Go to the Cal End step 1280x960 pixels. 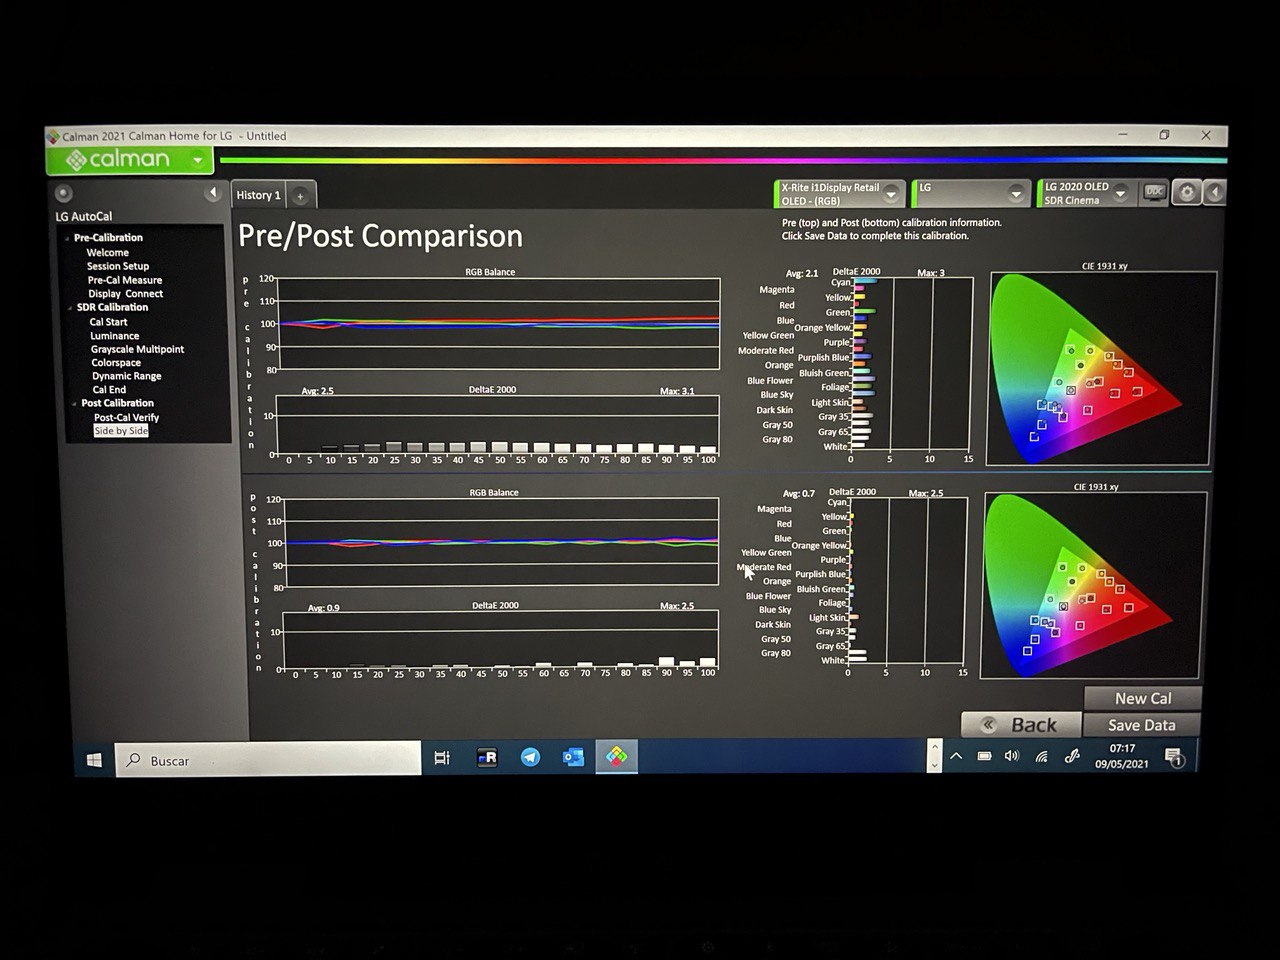(x=109, y=390)
